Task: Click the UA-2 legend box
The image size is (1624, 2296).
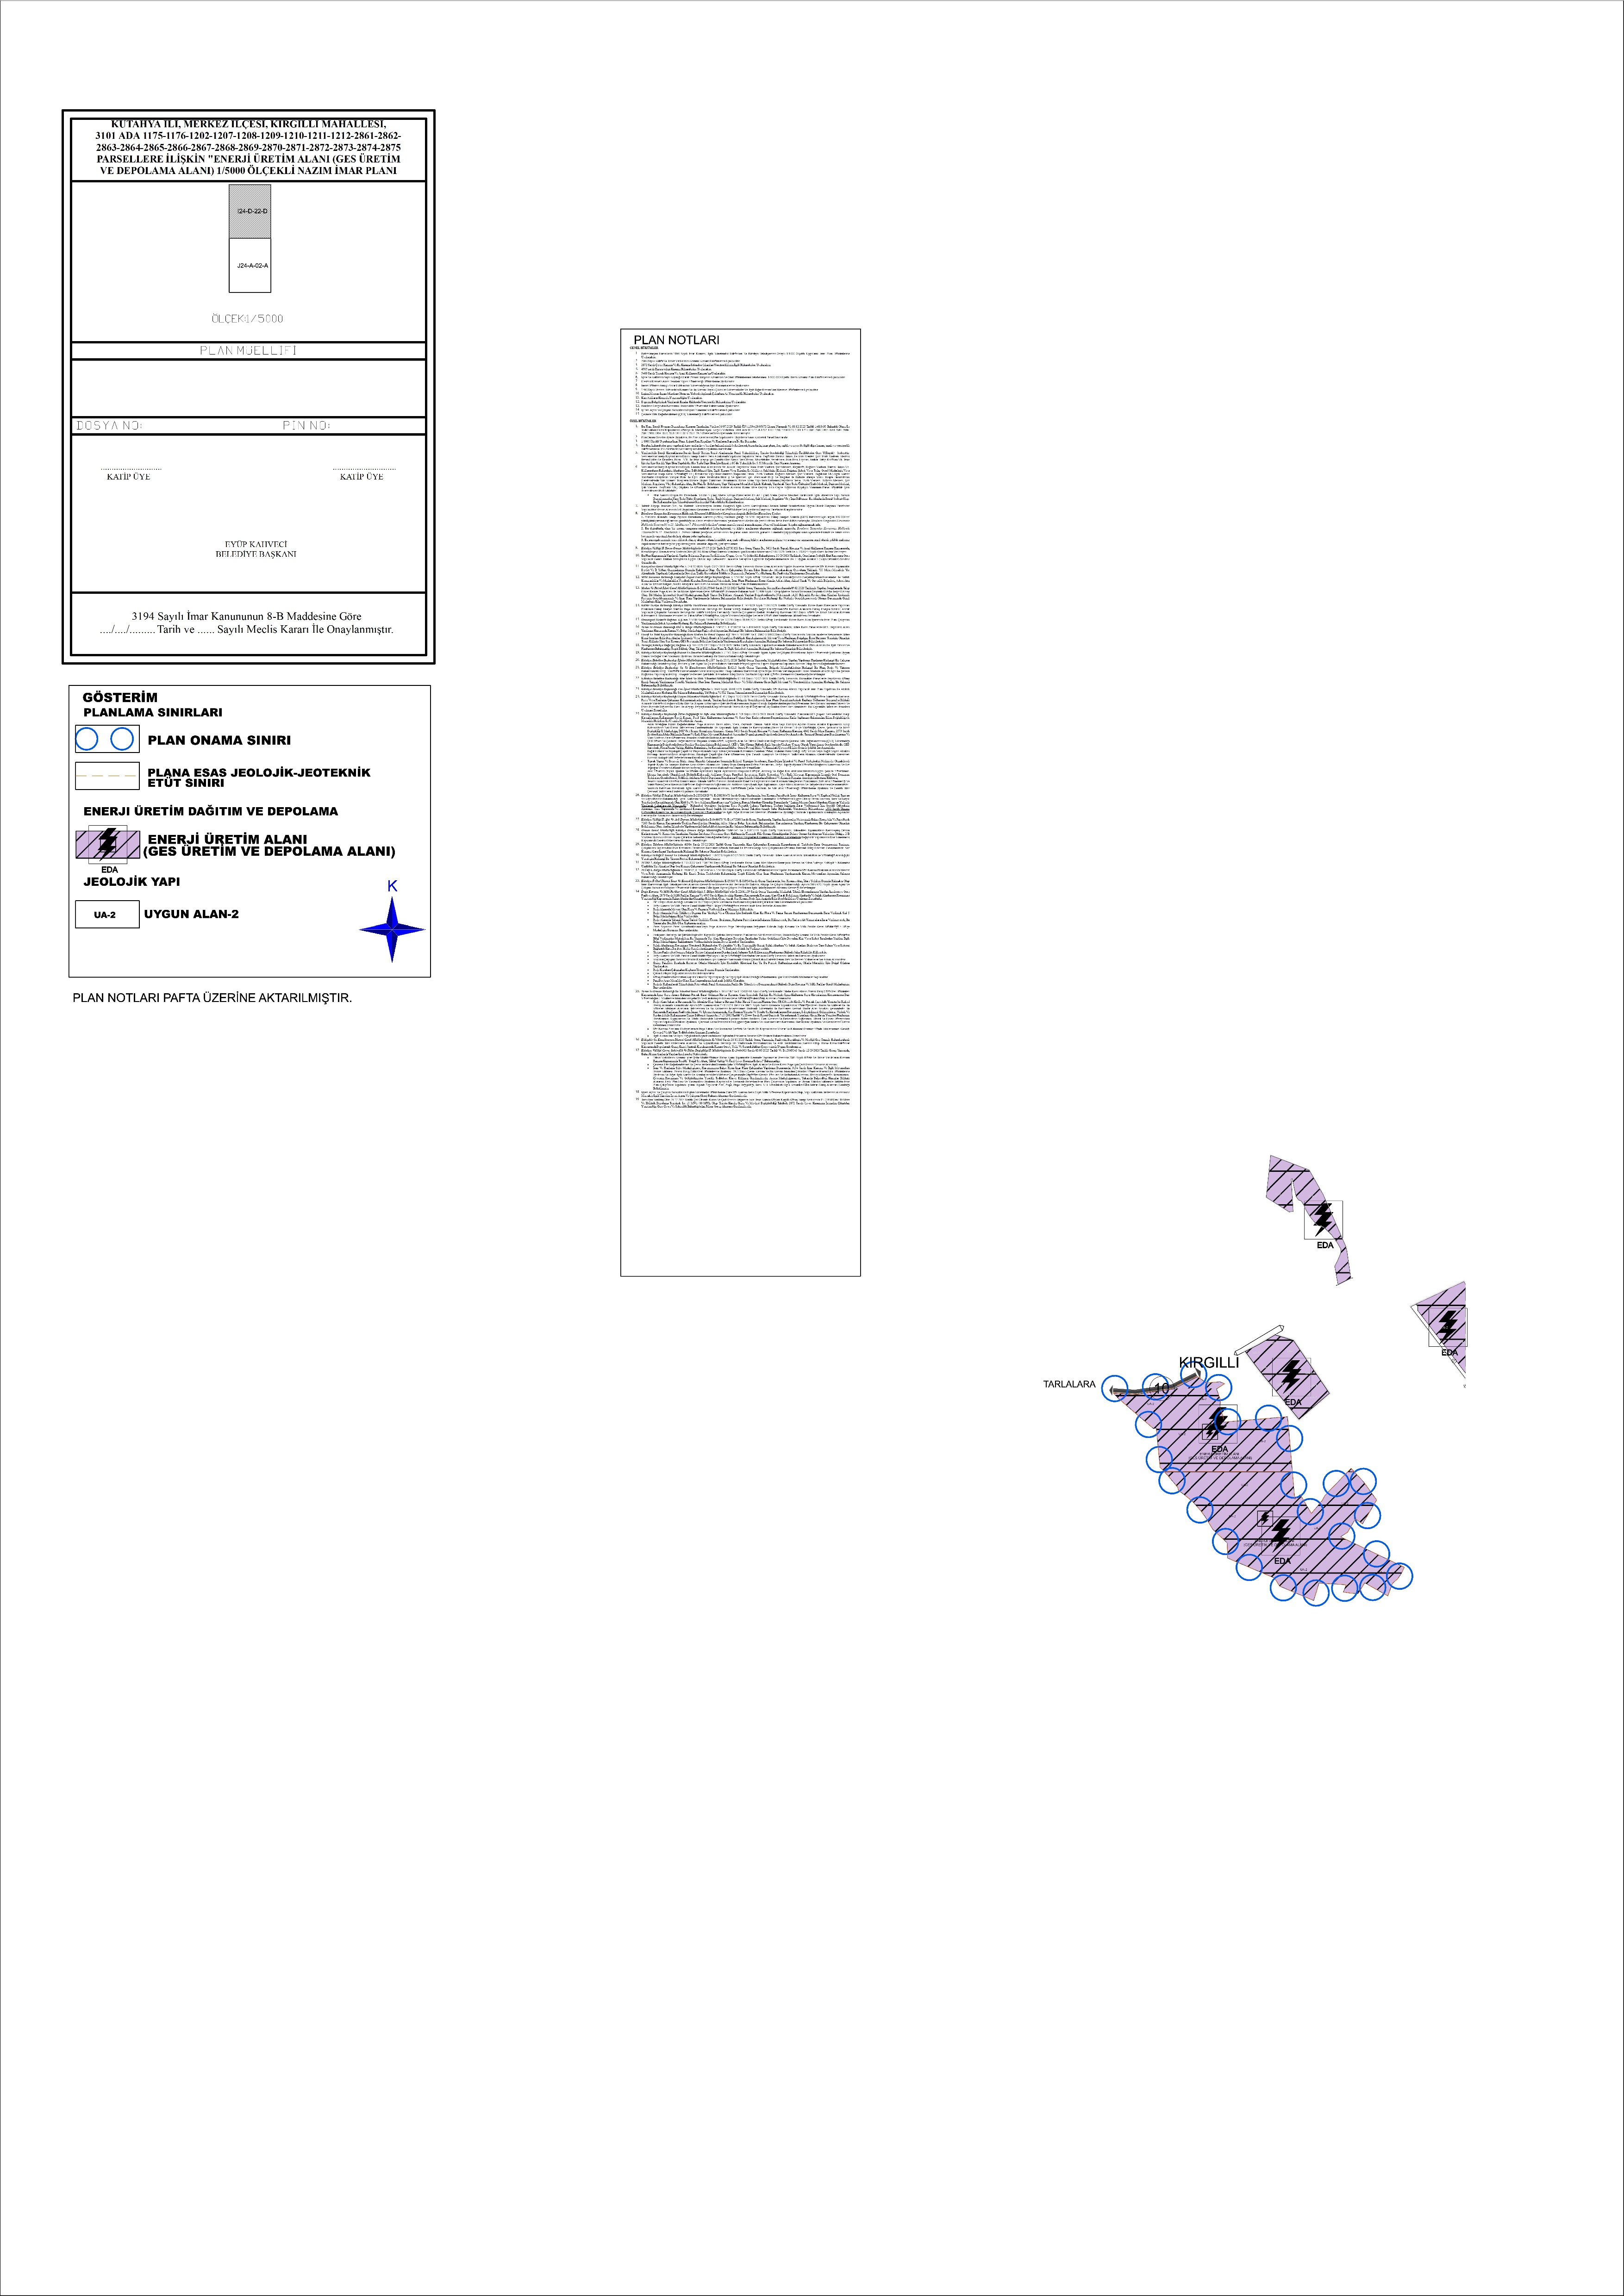Action: click(x=105, y=915)
